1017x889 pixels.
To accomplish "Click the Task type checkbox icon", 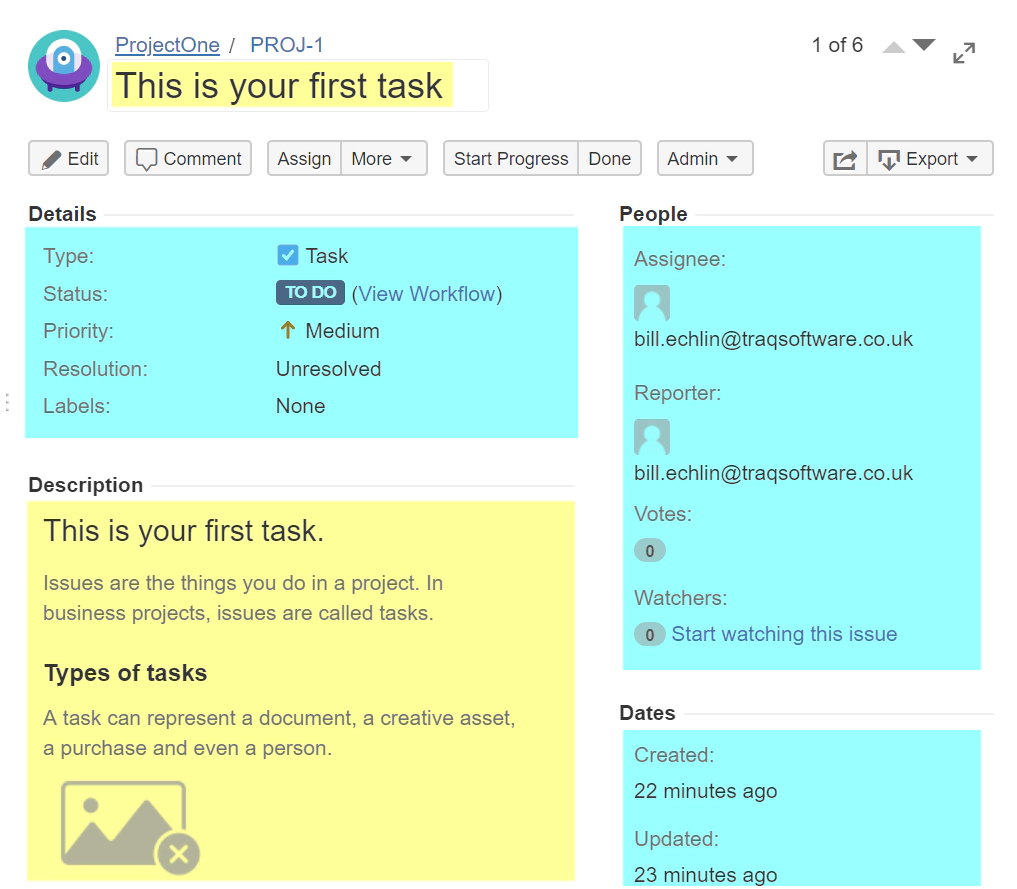I will pos(288,256).
